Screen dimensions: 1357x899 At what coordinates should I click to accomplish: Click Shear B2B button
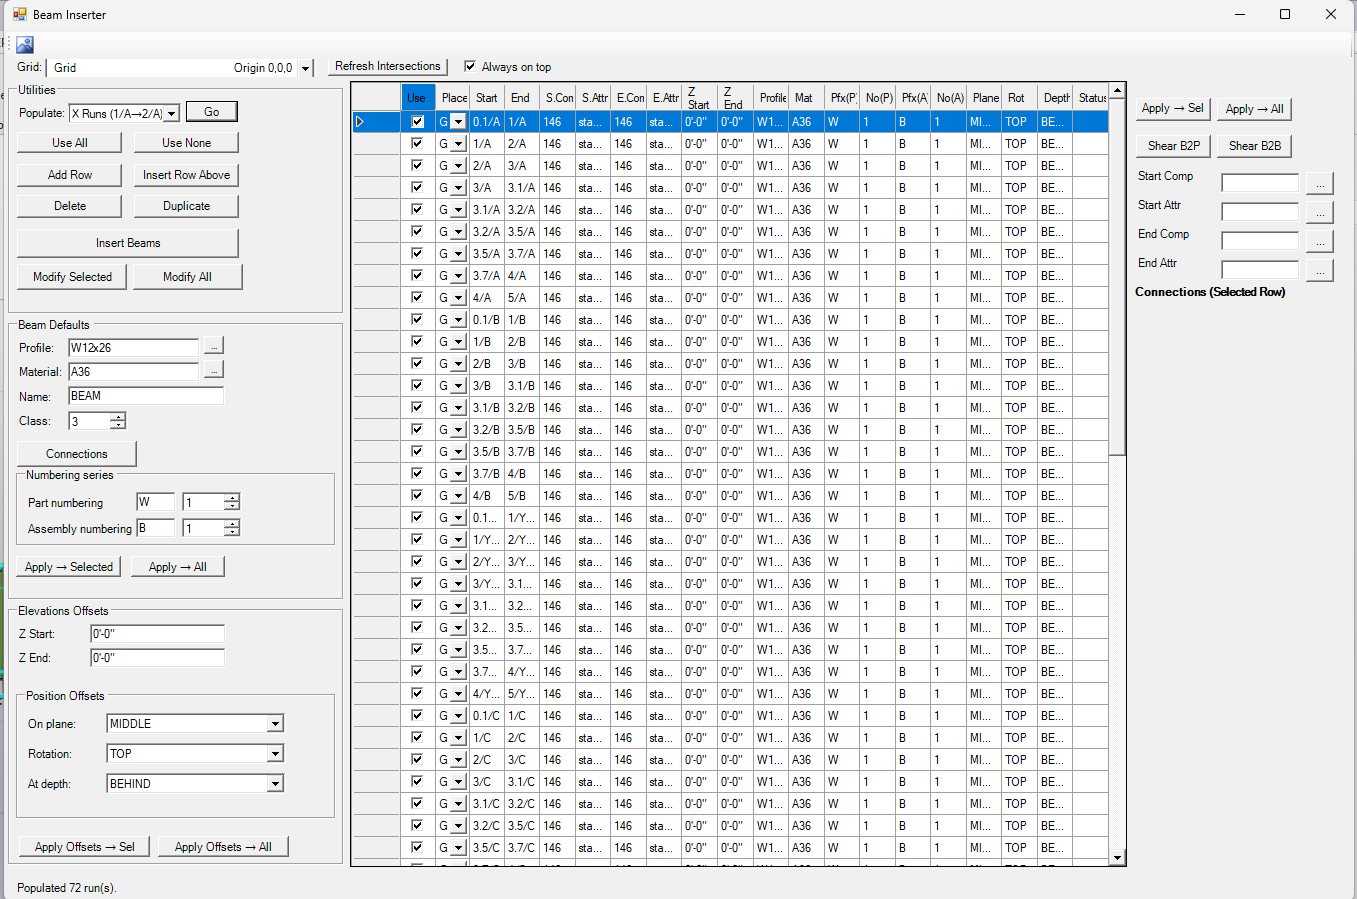[x=1255, y=146]
